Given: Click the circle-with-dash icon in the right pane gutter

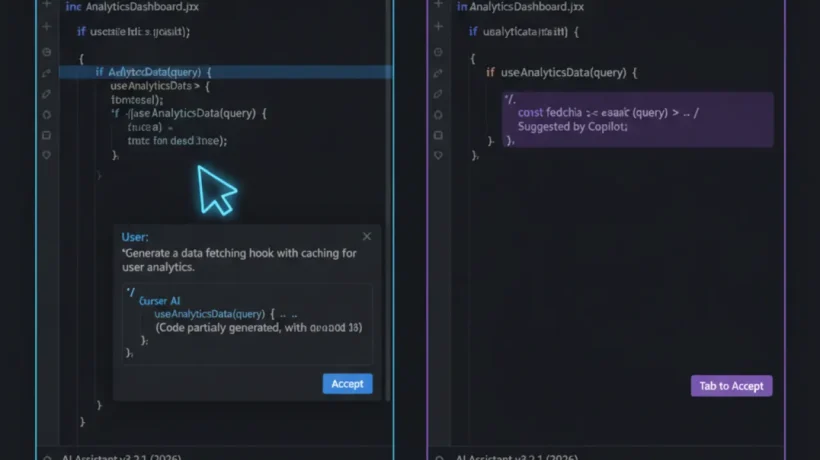Looking at the screenshot, I should coord(438,52).
